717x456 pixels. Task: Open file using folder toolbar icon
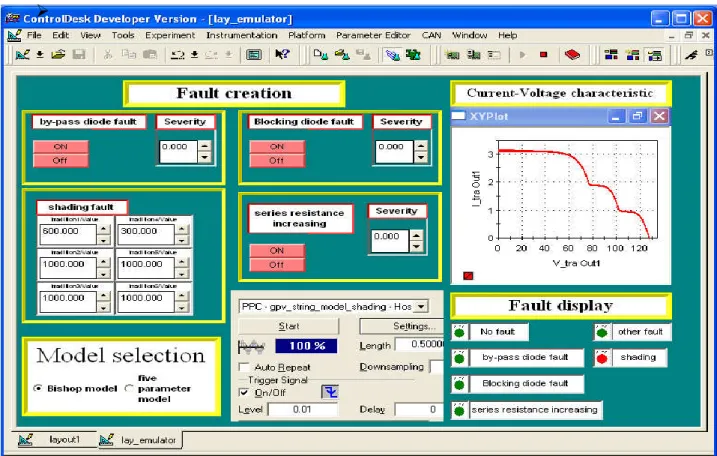click(58, 55)
